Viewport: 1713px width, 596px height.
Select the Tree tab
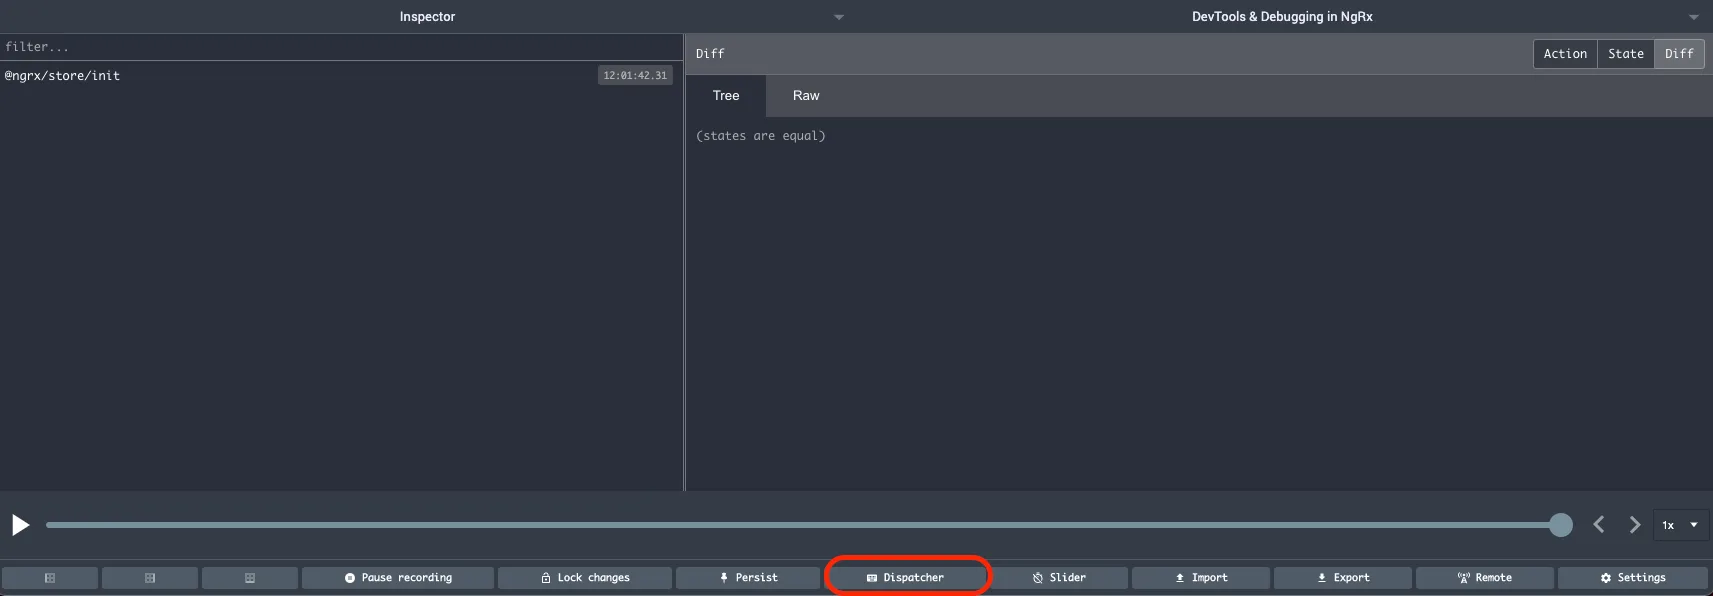[726, 96]
